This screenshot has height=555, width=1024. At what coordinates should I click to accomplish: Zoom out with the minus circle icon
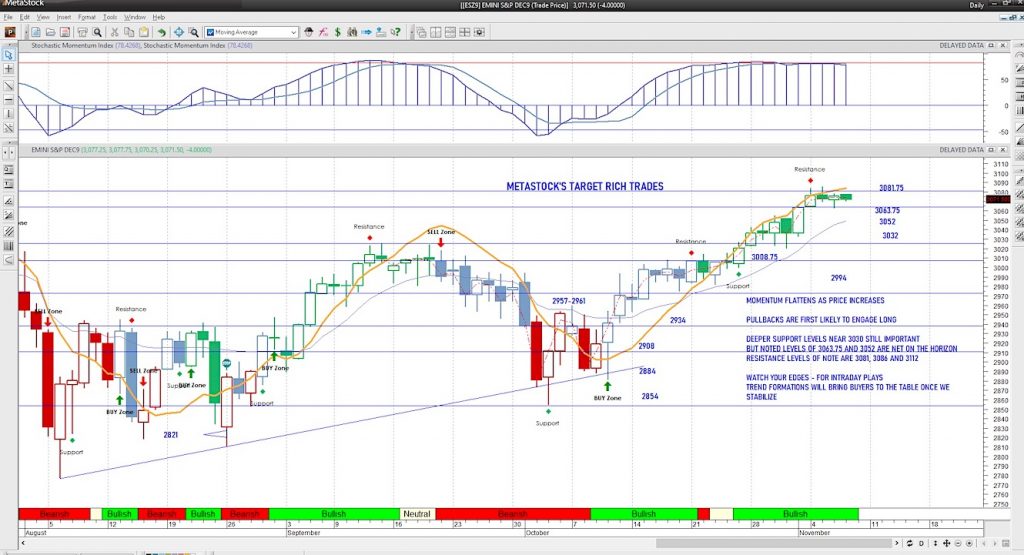point(958,543)
